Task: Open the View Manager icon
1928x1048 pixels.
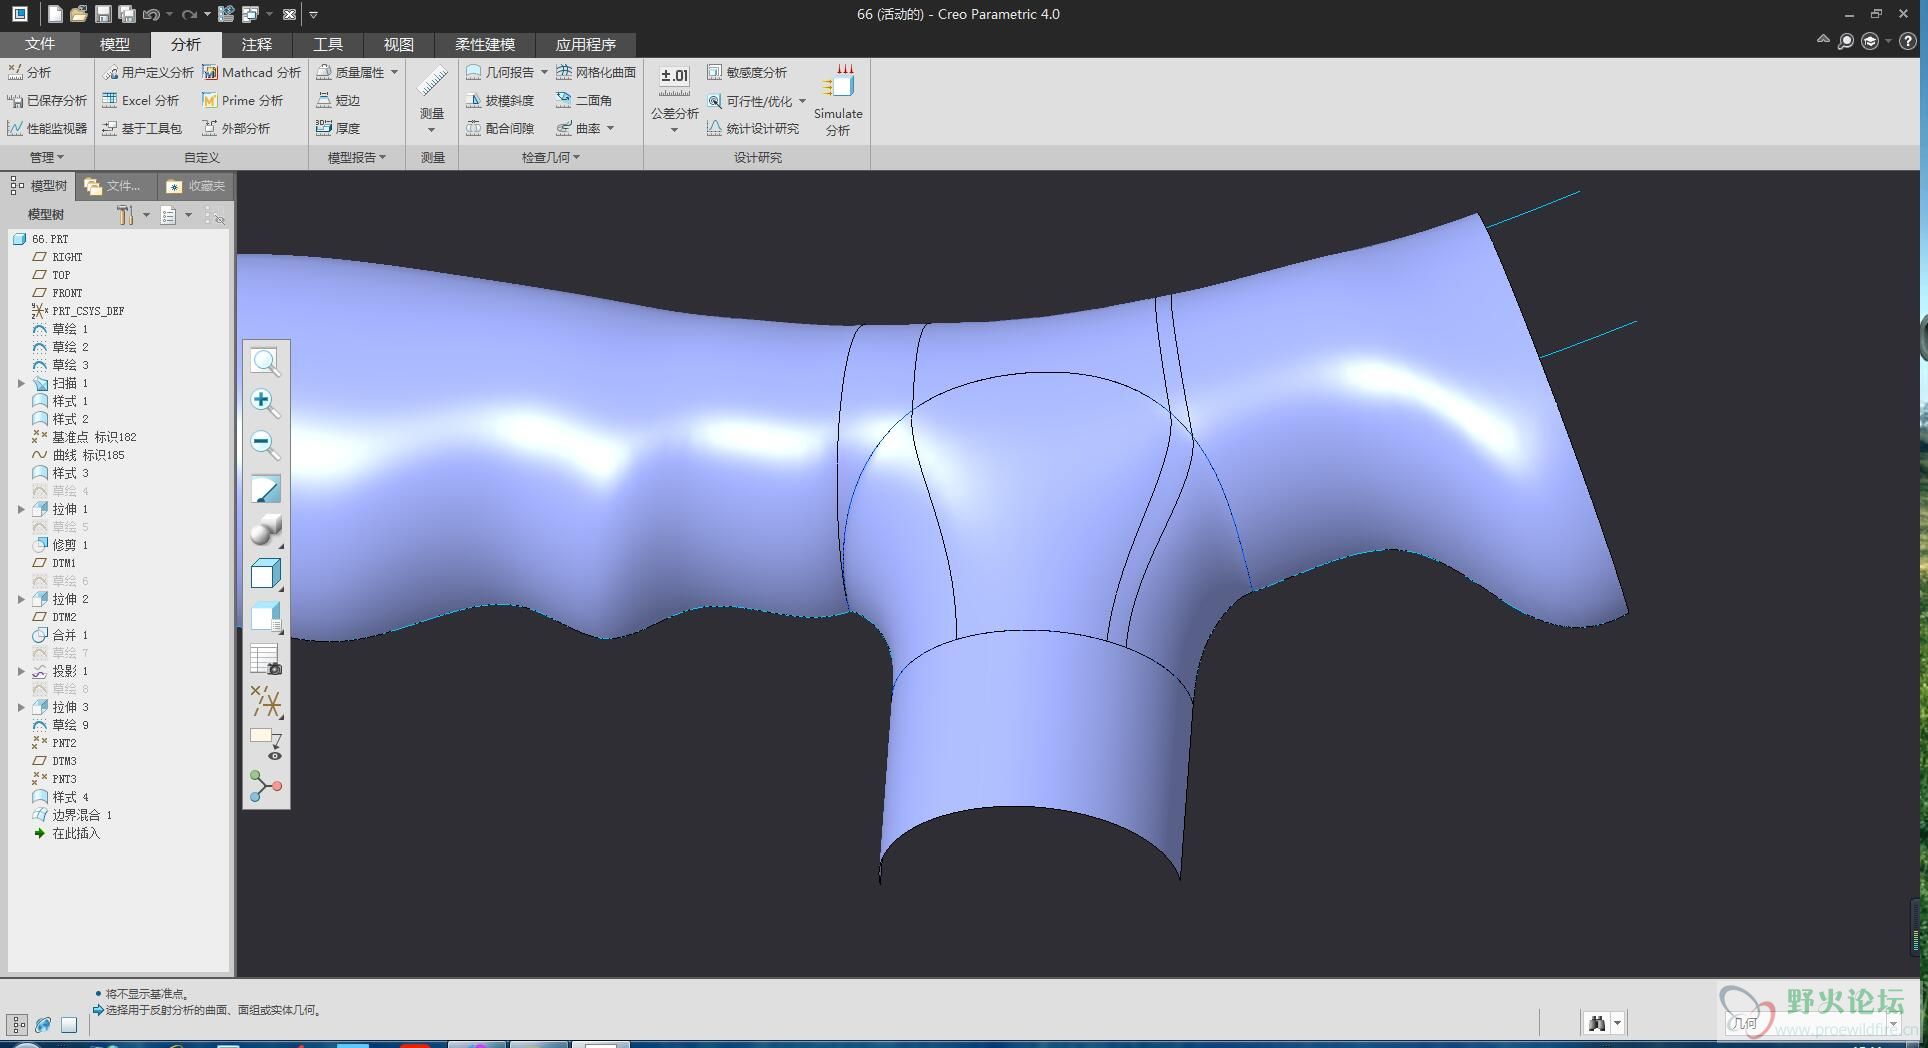Action: [x=265, y=617]
